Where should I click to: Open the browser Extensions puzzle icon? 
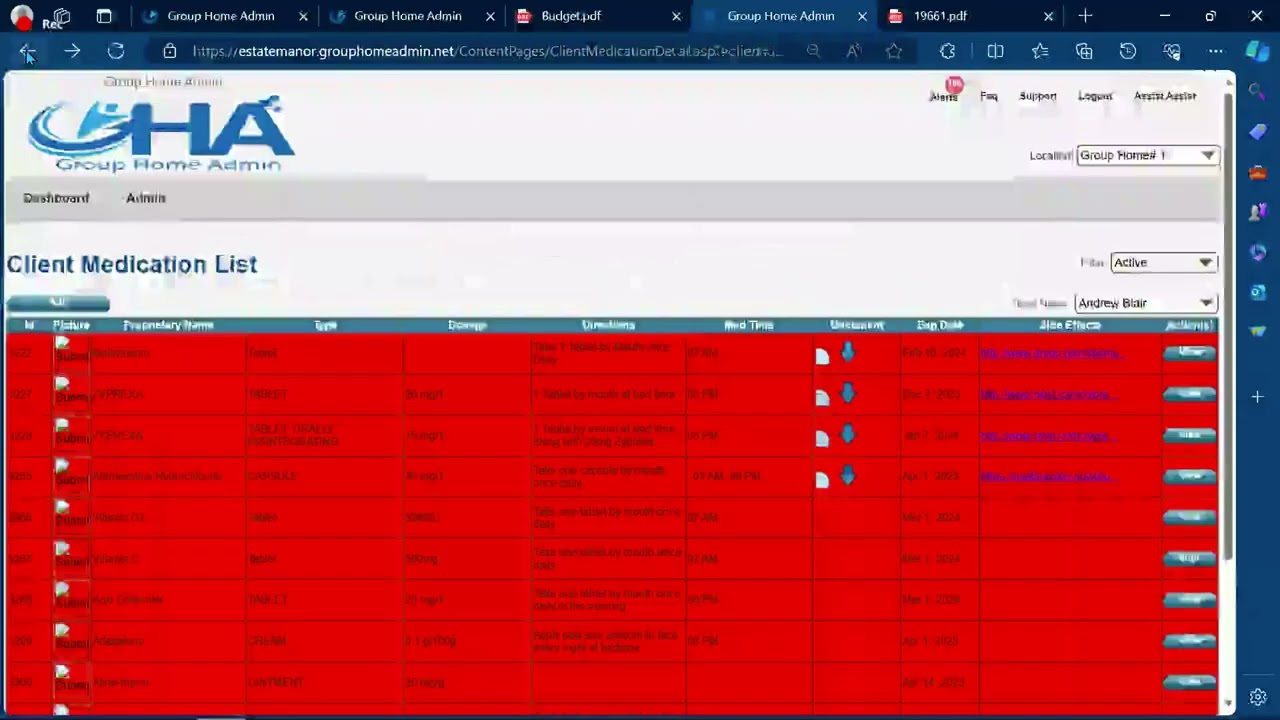948,51
